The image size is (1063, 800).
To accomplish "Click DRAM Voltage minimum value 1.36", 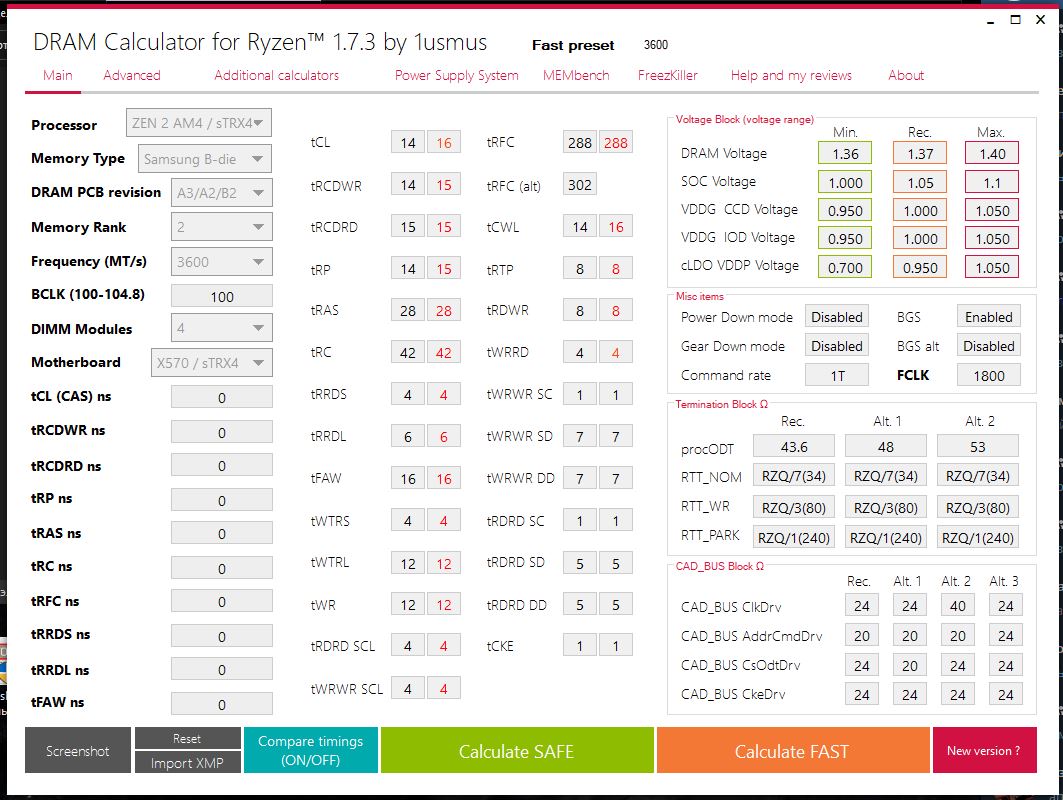I will pos(845,154).
